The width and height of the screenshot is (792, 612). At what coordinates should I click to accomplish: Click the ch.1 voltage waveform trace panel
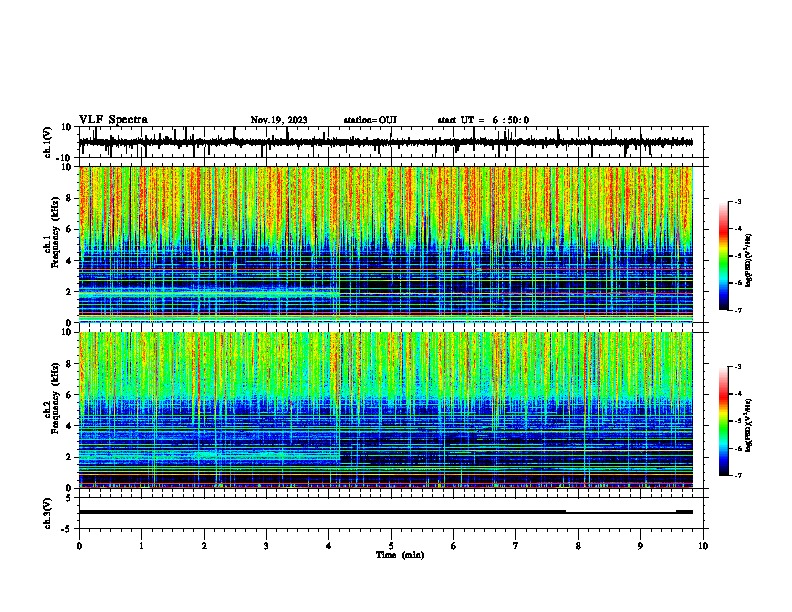click(x=393, y=142)
